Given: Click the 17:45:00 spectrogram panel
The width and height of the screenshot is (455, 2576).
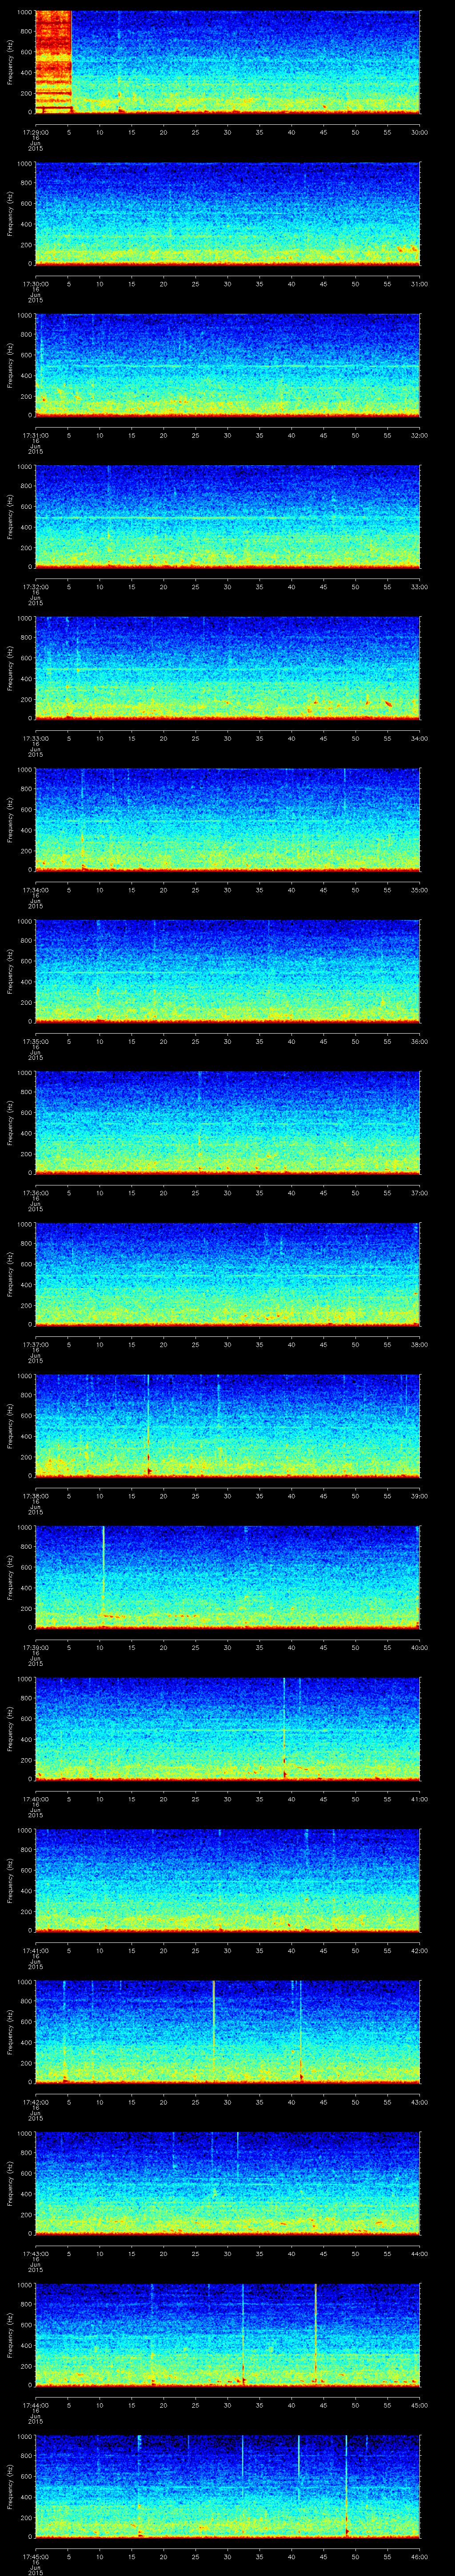Looking at the screenshot, I should [x=227, y=2486].
